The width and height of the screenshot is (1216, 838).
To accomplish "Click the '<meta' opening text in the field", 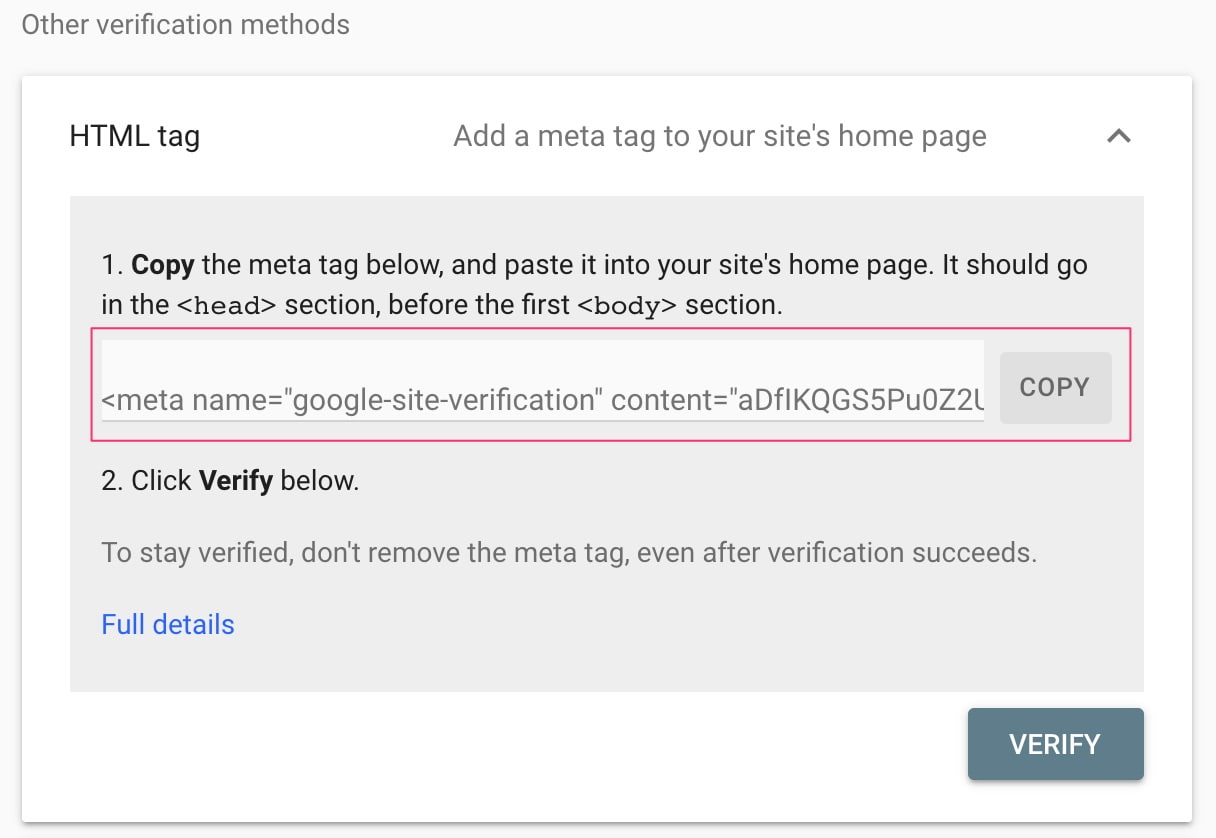I will click(x=143, y=401).
